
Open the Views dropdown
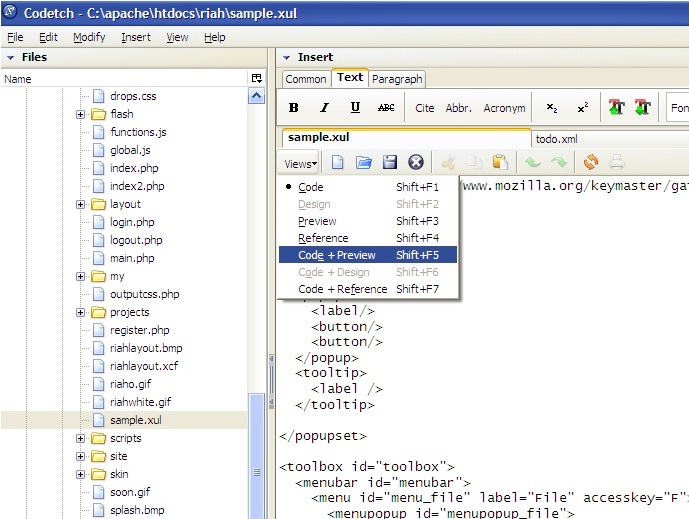[300, 164]
